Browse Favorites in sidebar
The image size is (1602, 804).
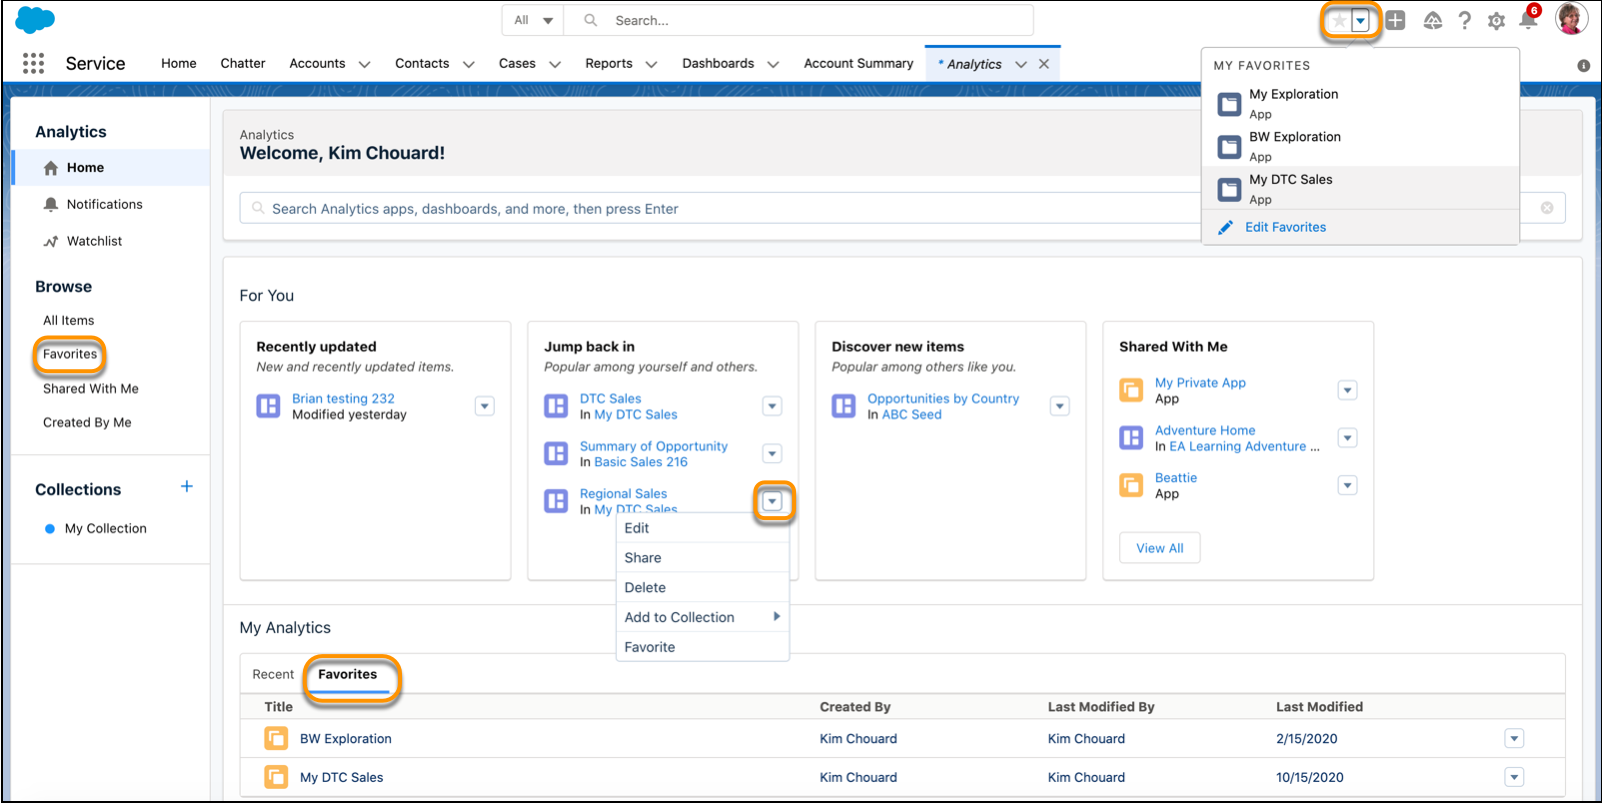click(70, 354)
